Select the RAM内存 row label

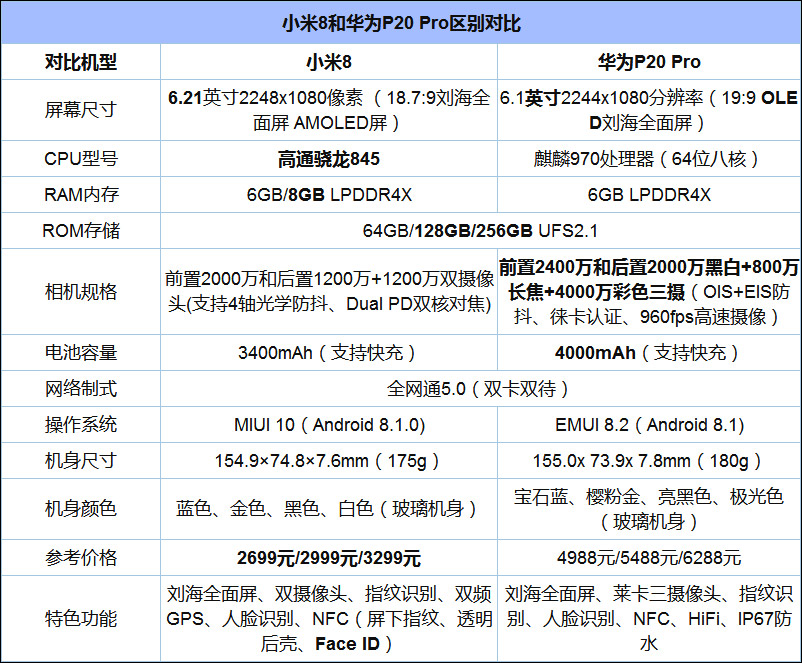[81, 194]
